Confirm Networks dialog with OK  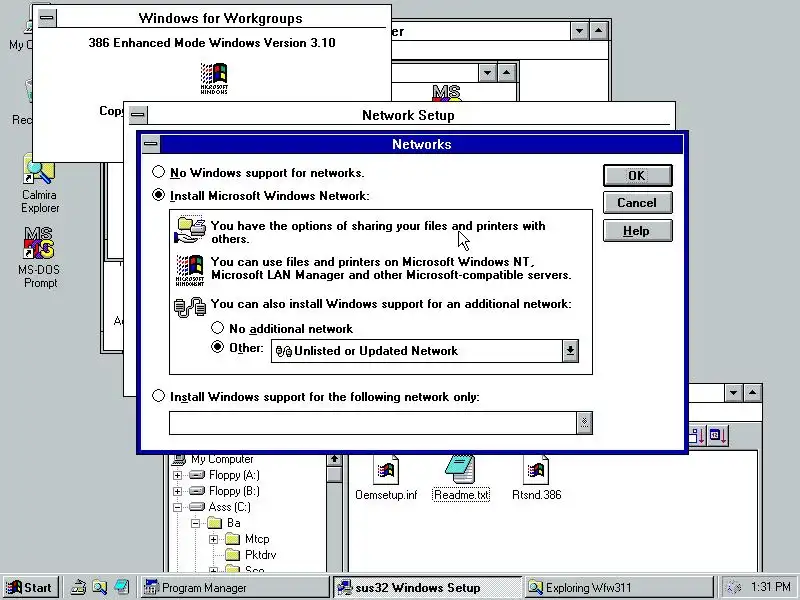click(x=637, y=176)
